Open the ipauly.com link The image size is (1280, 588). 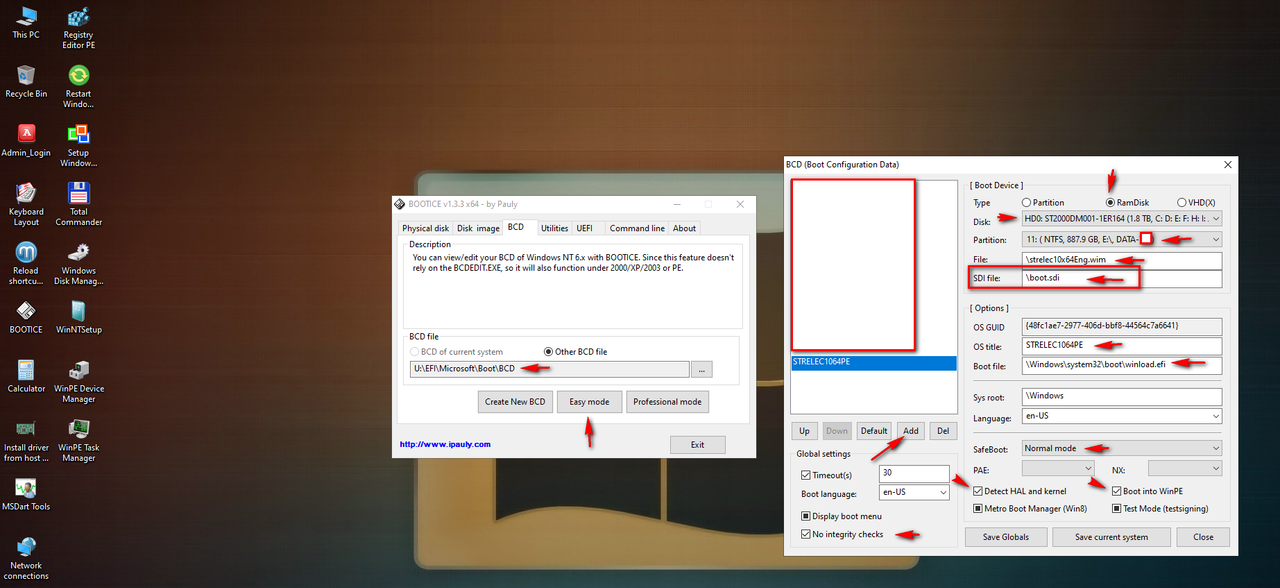445,445
